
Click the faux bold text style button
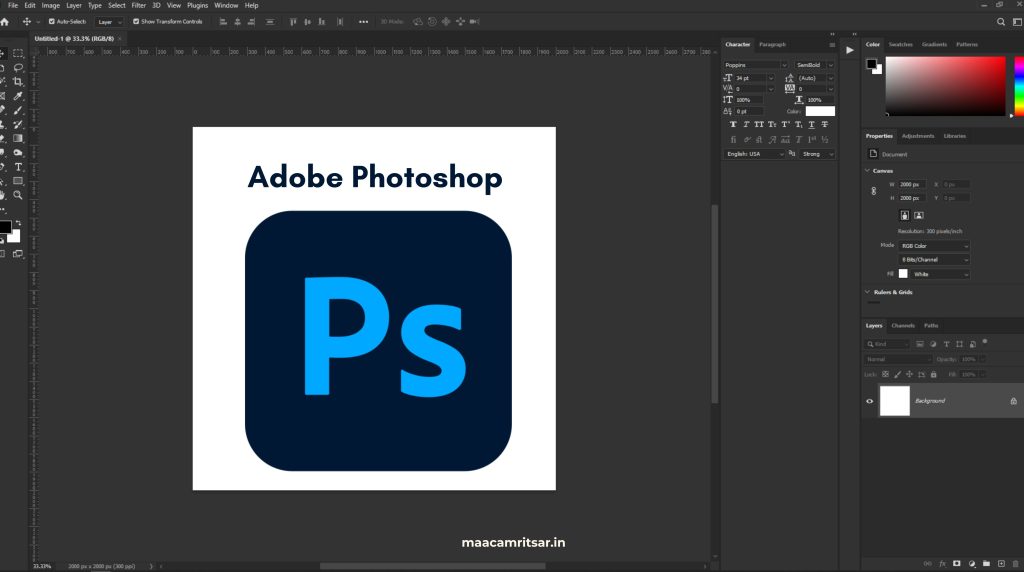tap(733, 125)
